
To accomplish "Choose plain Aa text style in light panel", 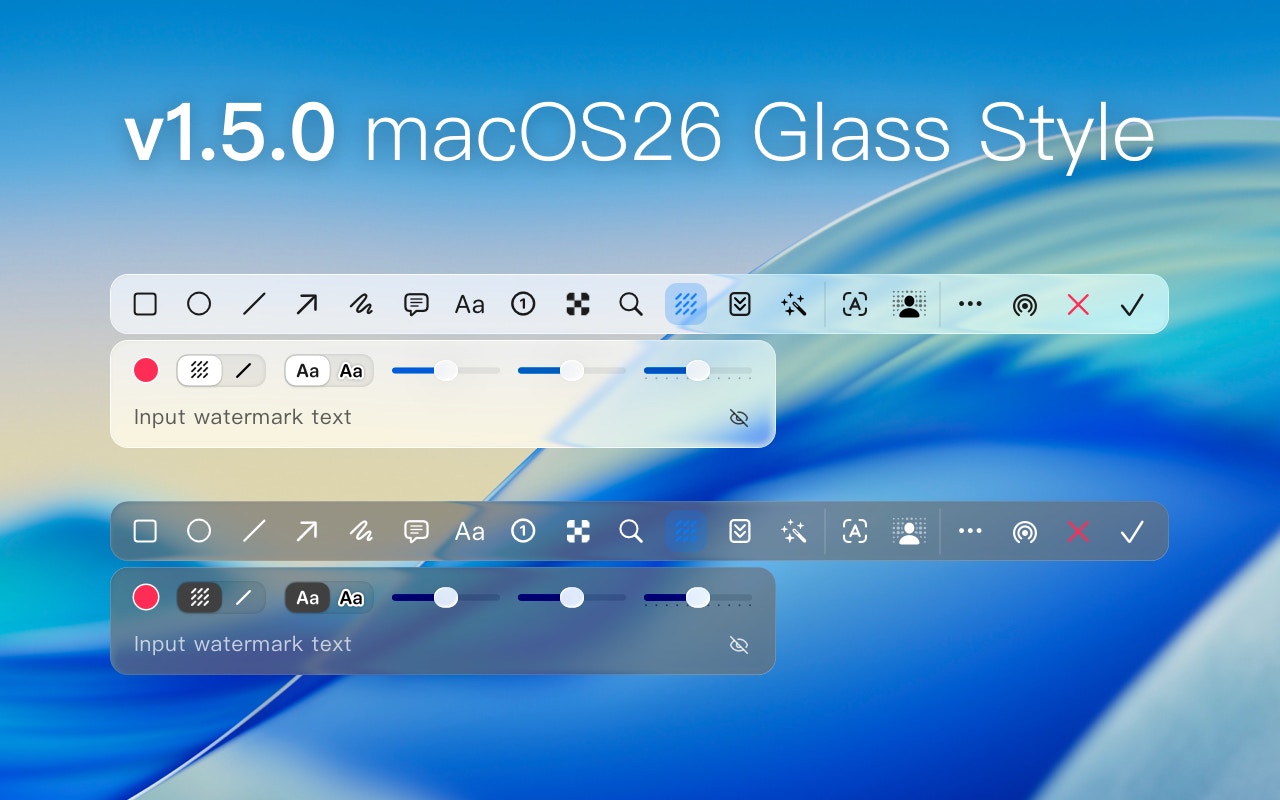I will tap(308, 371).
